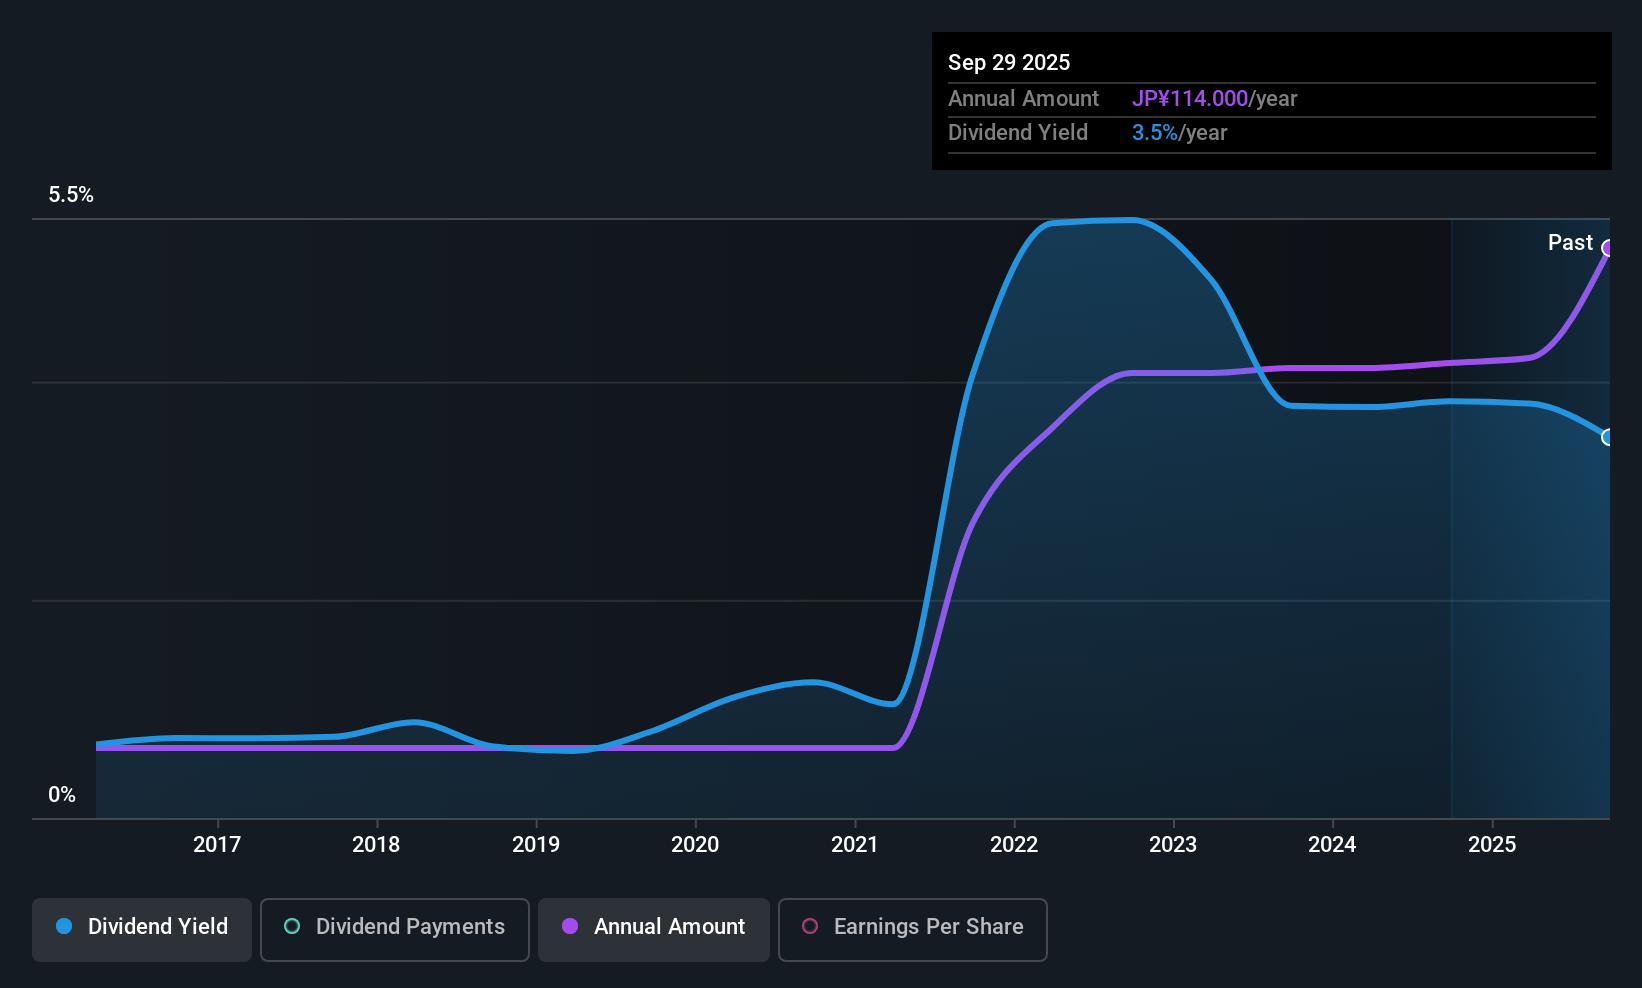Expand the Past region of the chart
Image resolution: width=1642 pixels, height=988 pixels.
coord(1570,242)
